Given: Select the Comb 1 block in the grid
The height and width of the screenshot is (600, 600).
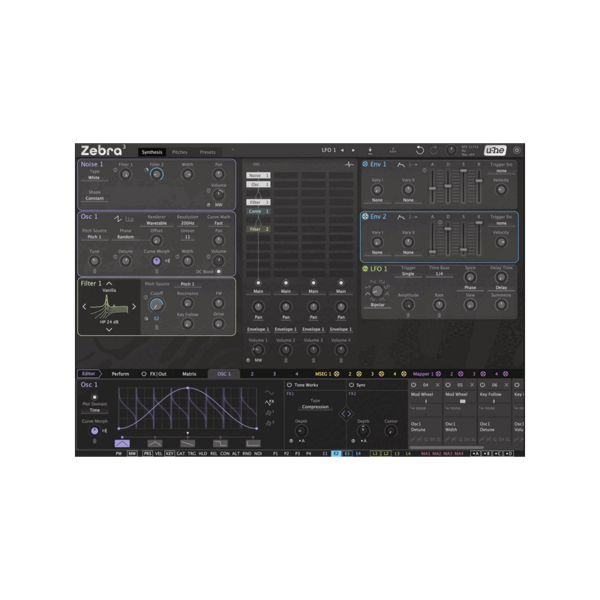Looking at the screenshot, I should [x=258, y=211].
